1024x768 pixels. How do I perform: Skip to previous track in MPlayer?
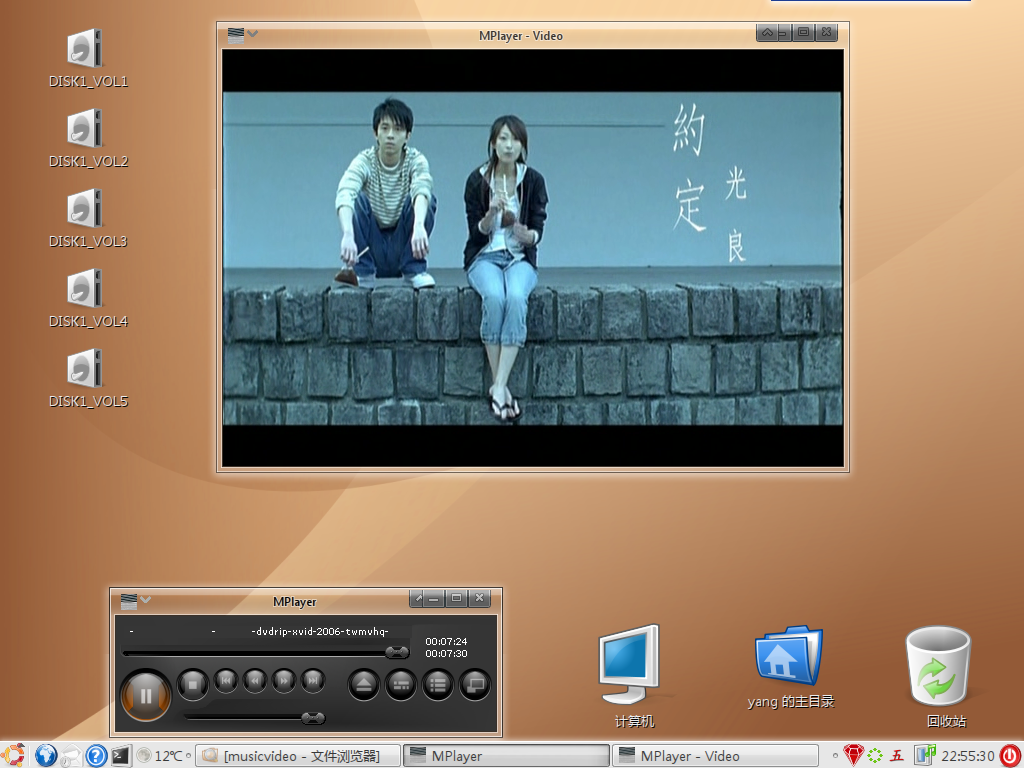coord(226,680)
